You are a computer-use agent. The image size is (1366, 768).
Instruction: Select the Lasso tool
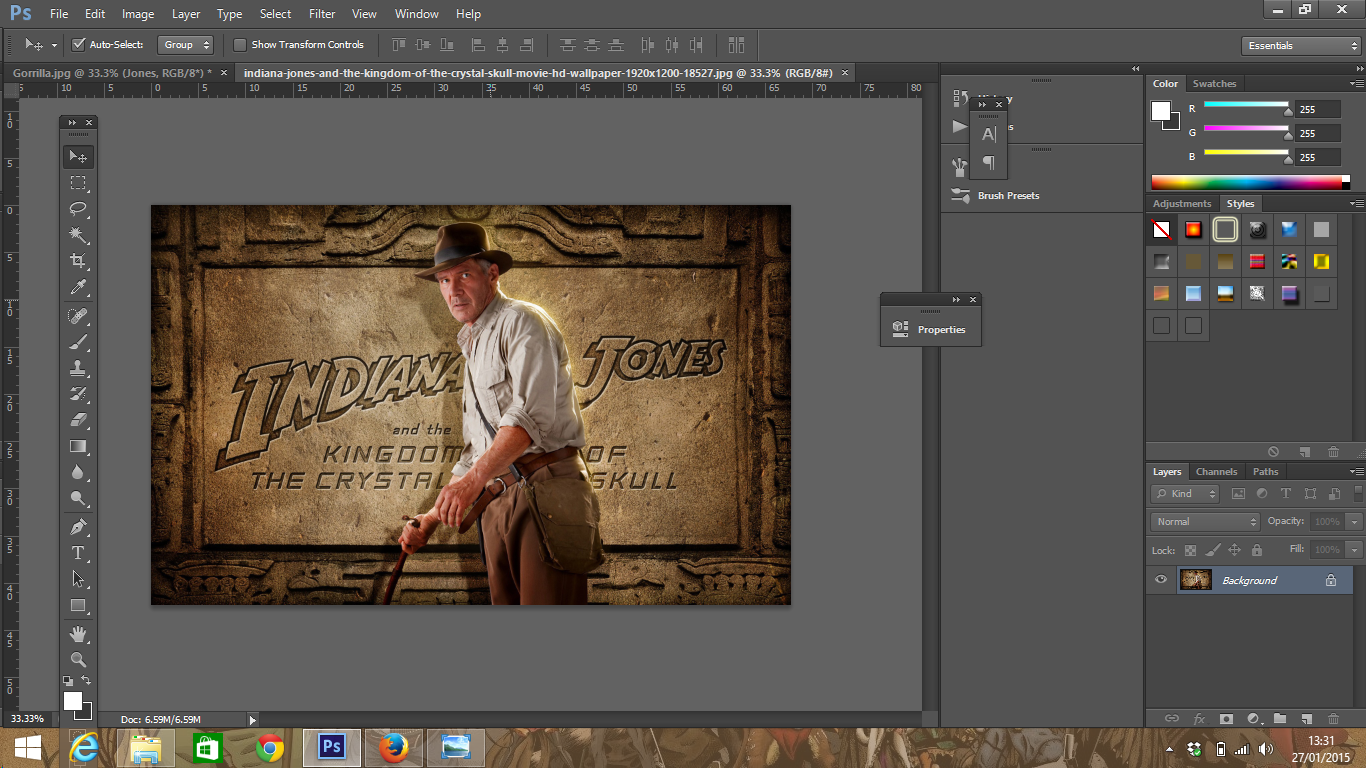click(78, 209)
